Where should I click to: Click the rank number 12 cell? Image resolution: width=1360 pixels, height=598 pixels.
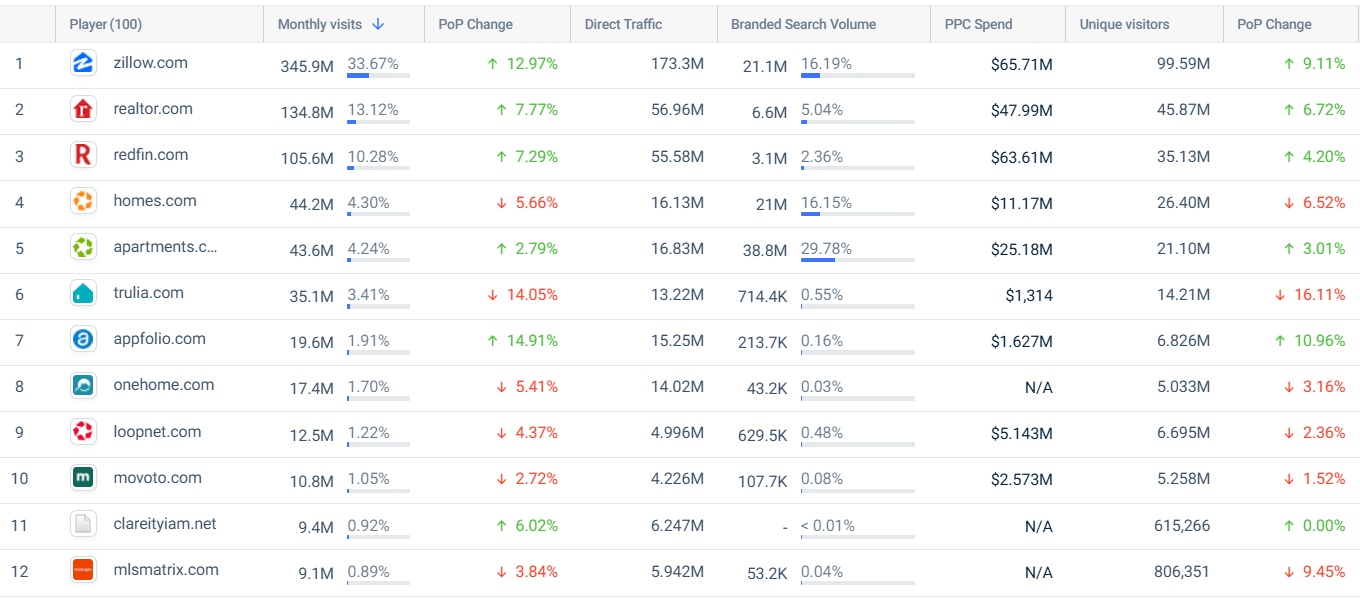(x=19, y=571)
